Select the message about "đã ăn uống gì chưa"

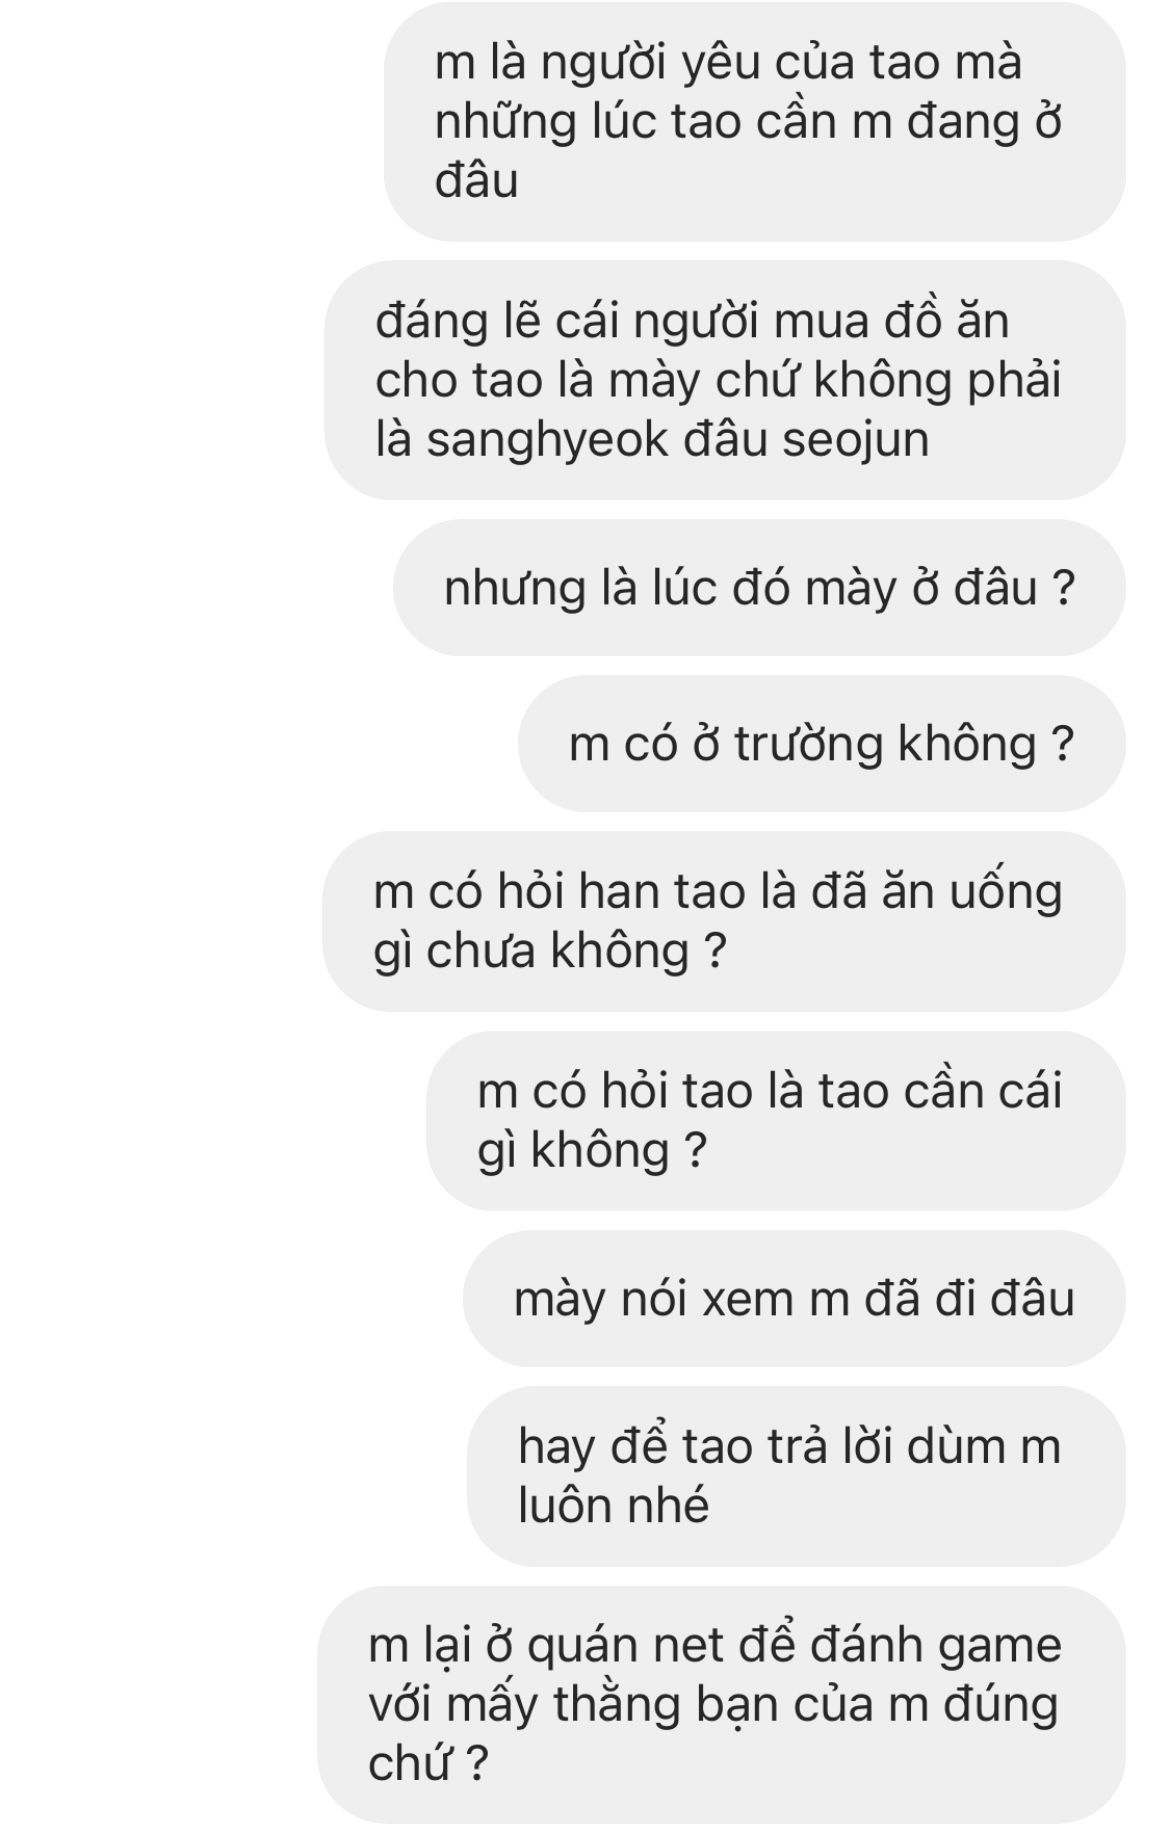click(724, 921)
